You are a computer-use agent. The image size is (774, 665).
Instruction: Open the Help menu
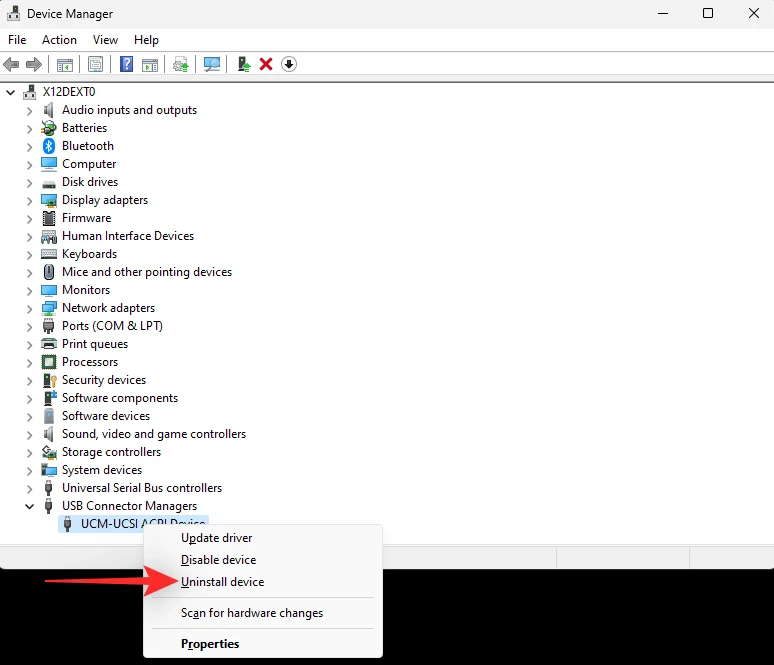[x=146, y=39]
